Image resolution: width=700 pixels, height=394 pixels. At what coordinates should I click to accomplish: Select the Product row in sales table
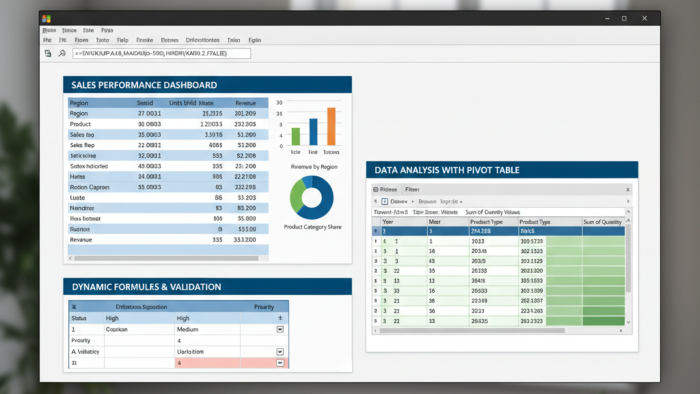pyautogui.click(x=168, y=124)
